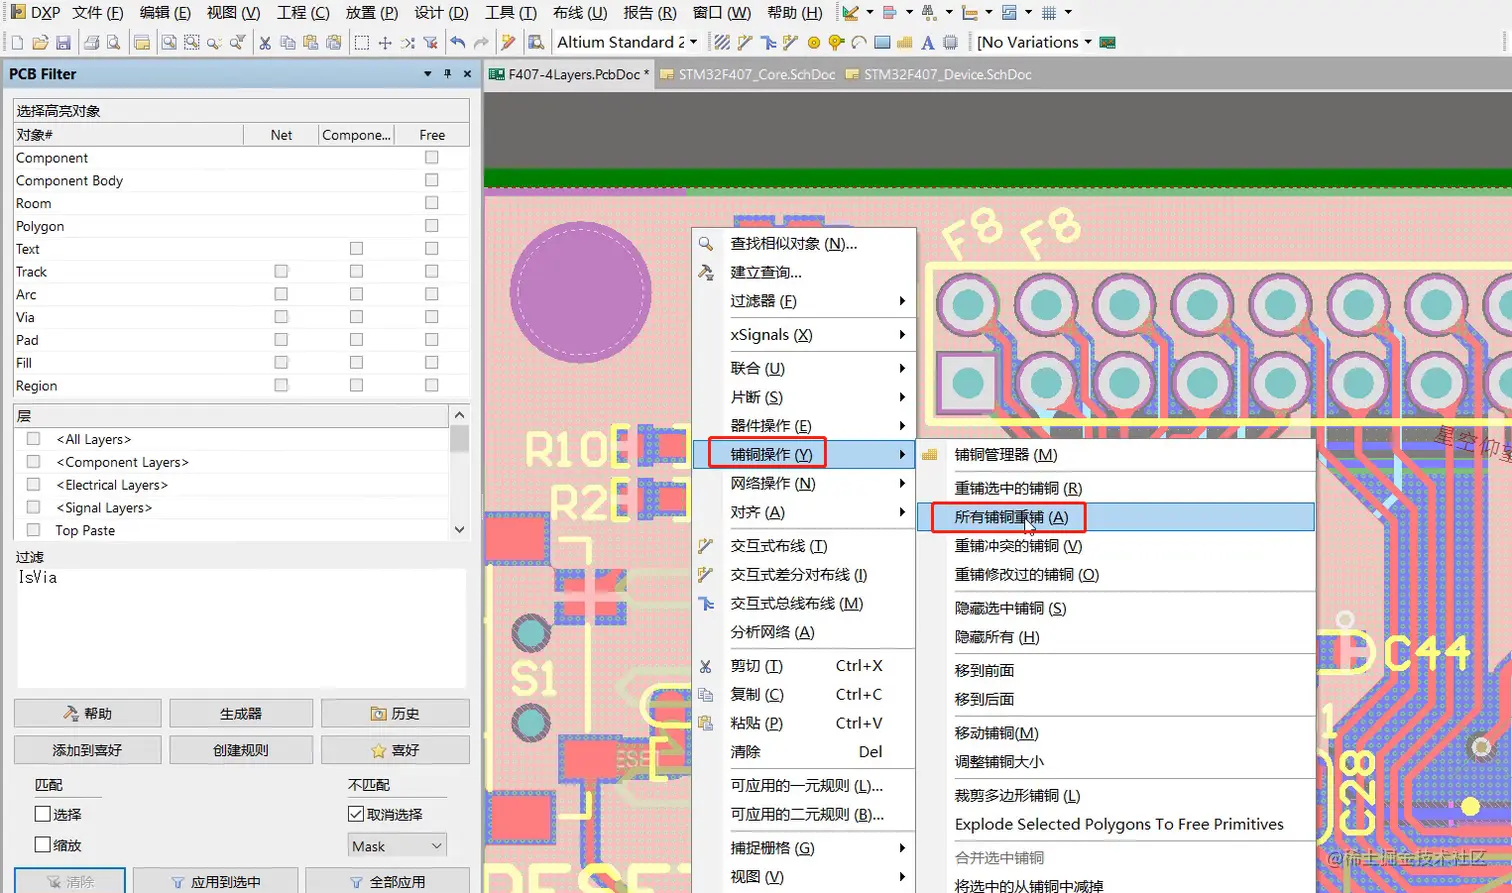Expand the 网络操作 (N) submenu

pyautogui.click(x=804, y=483)
